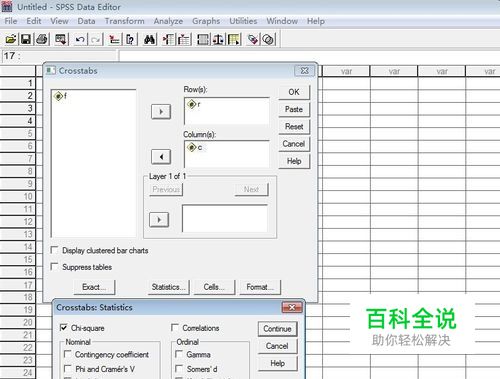Click the Undo toolbar icon
500x379 pixels.
point(80,40)
